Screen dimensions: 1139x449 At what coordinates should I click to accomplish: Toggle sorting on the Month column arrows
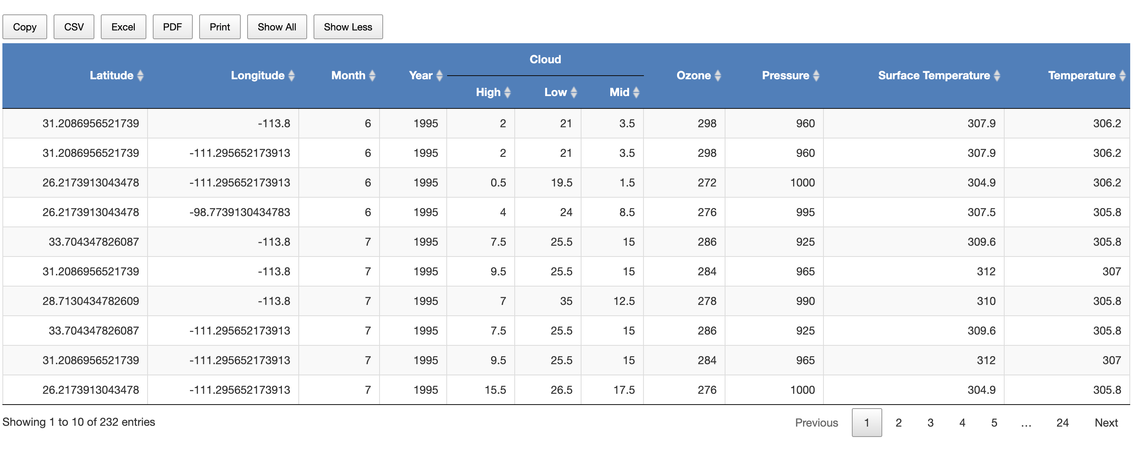[372, 76]
